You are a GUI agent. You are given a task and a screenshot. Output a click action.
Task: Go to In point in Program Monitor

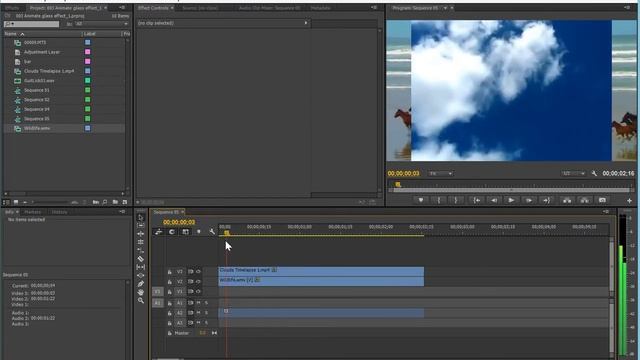(x=476, y=200)
